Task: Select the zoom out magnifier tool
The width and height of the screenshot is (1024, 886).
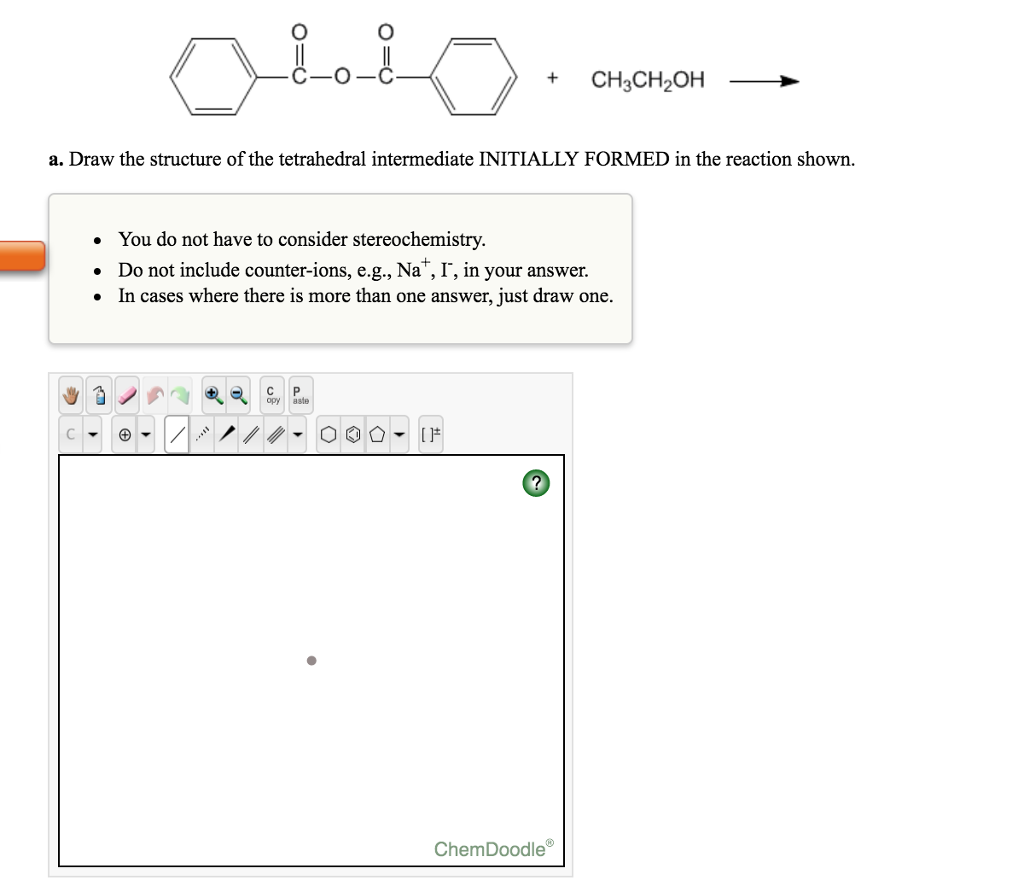Action: pos(237,395)
